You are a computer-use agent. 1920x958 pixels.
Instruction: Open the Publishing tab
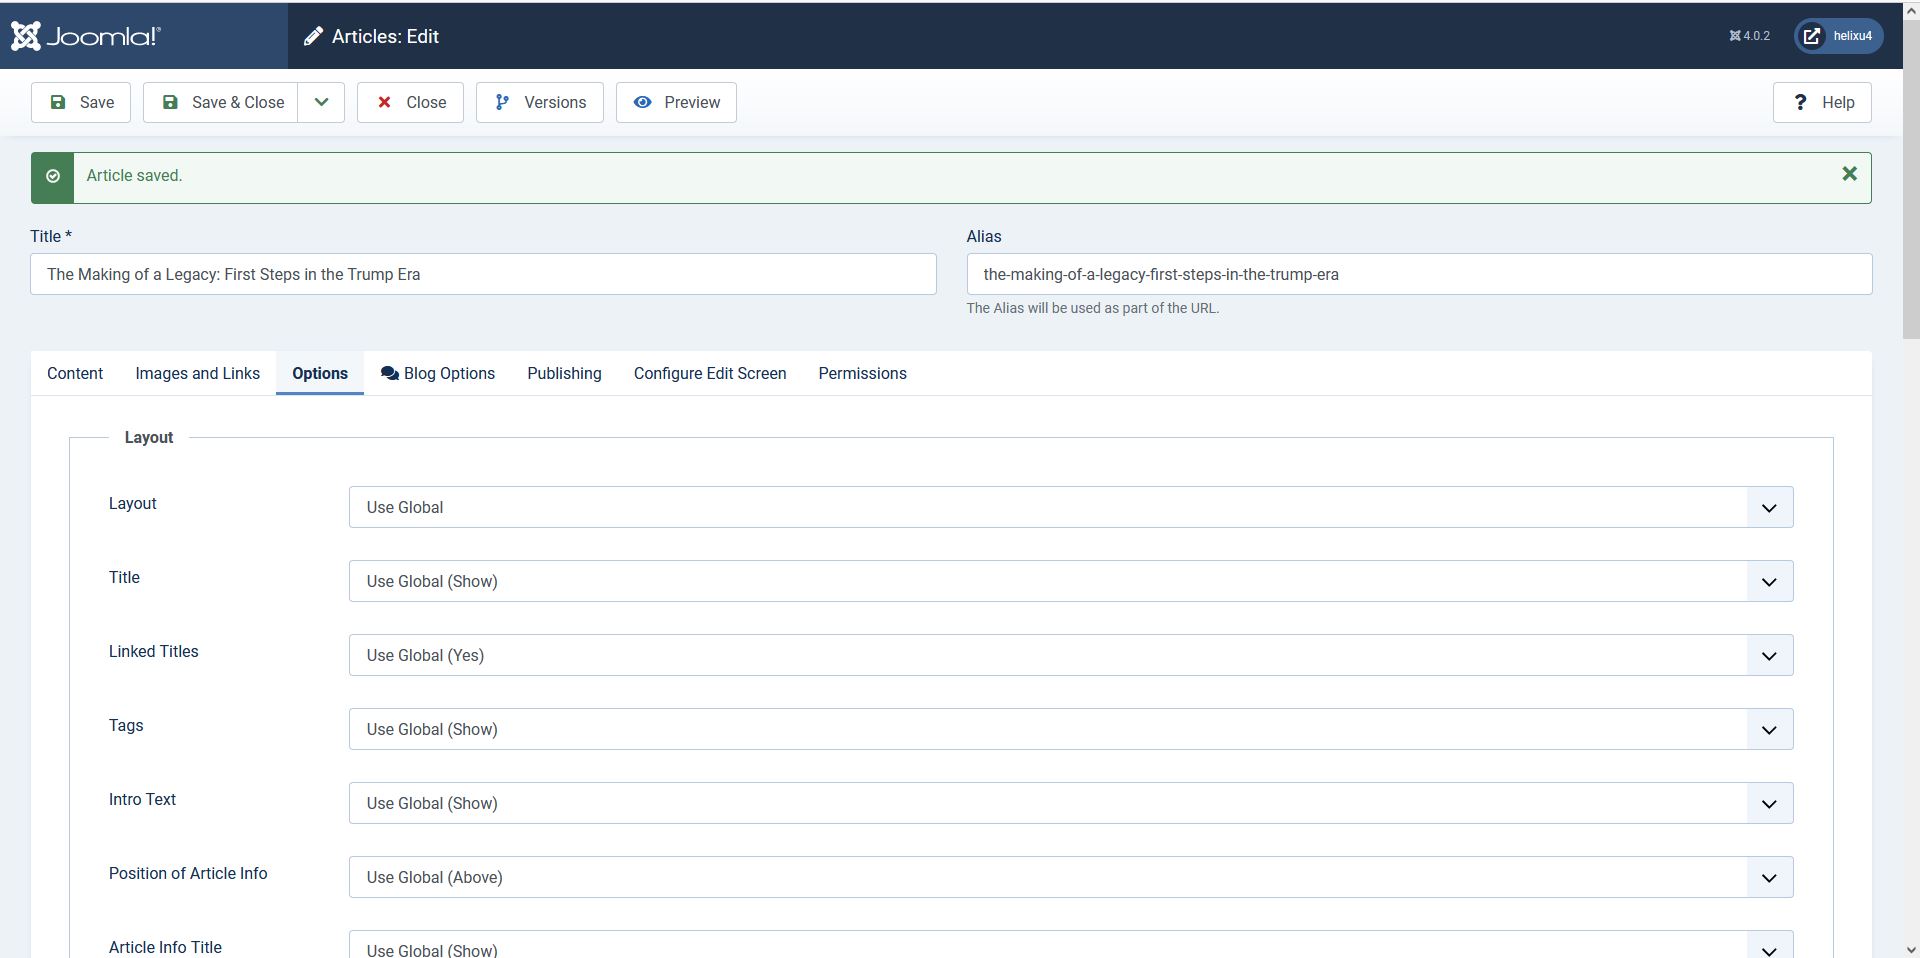[x=564, y=373]
